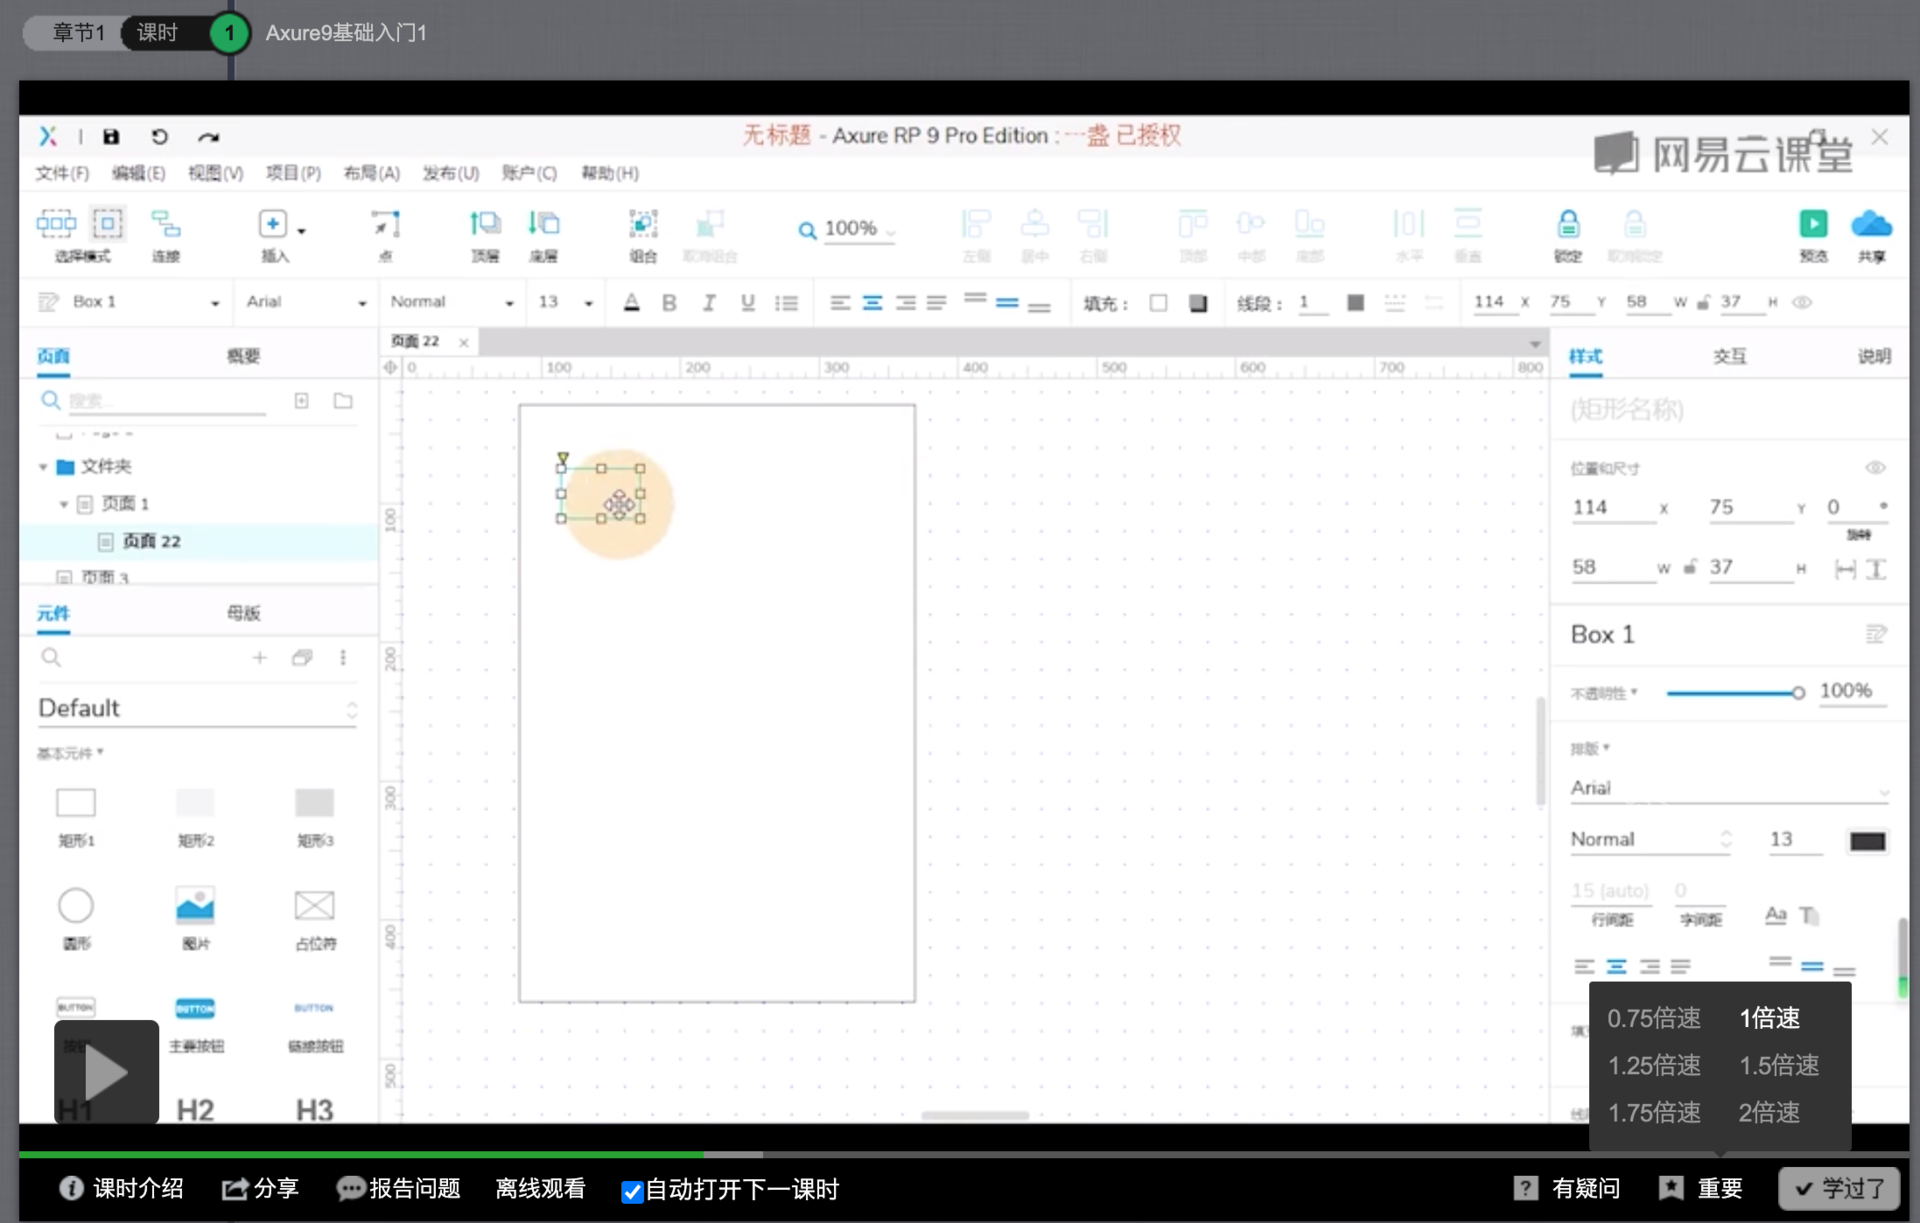Viewport: 1920px width, 1223px height.
Task: Open the Arial dropdown in style panel
Action: 1729,788
